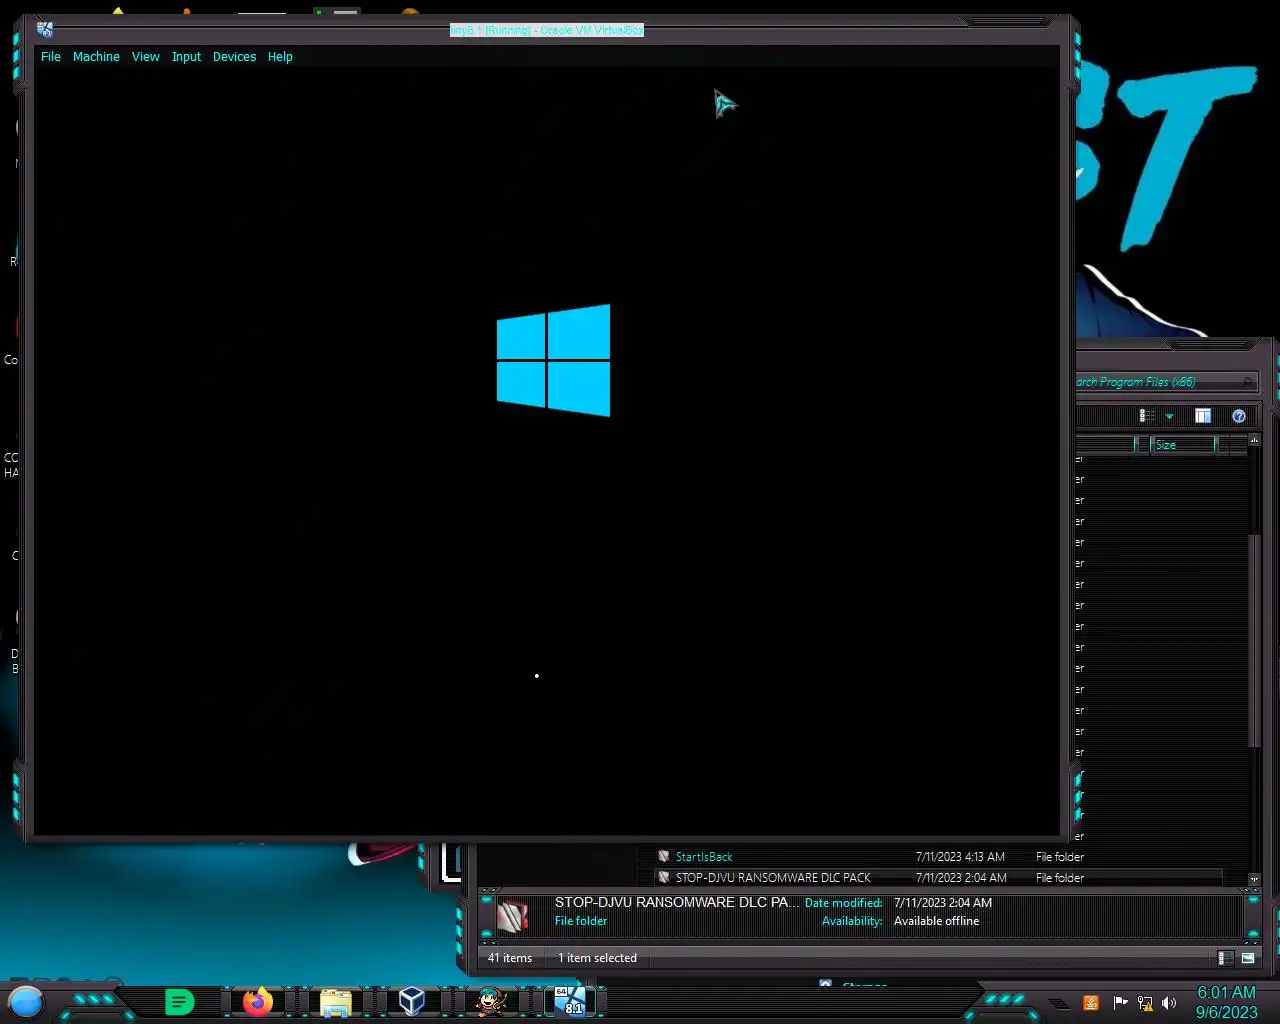Open Explorer help question mark icon
Screen dimensions: 1280x1024
pyautogui.click(x=1239, y=416)
